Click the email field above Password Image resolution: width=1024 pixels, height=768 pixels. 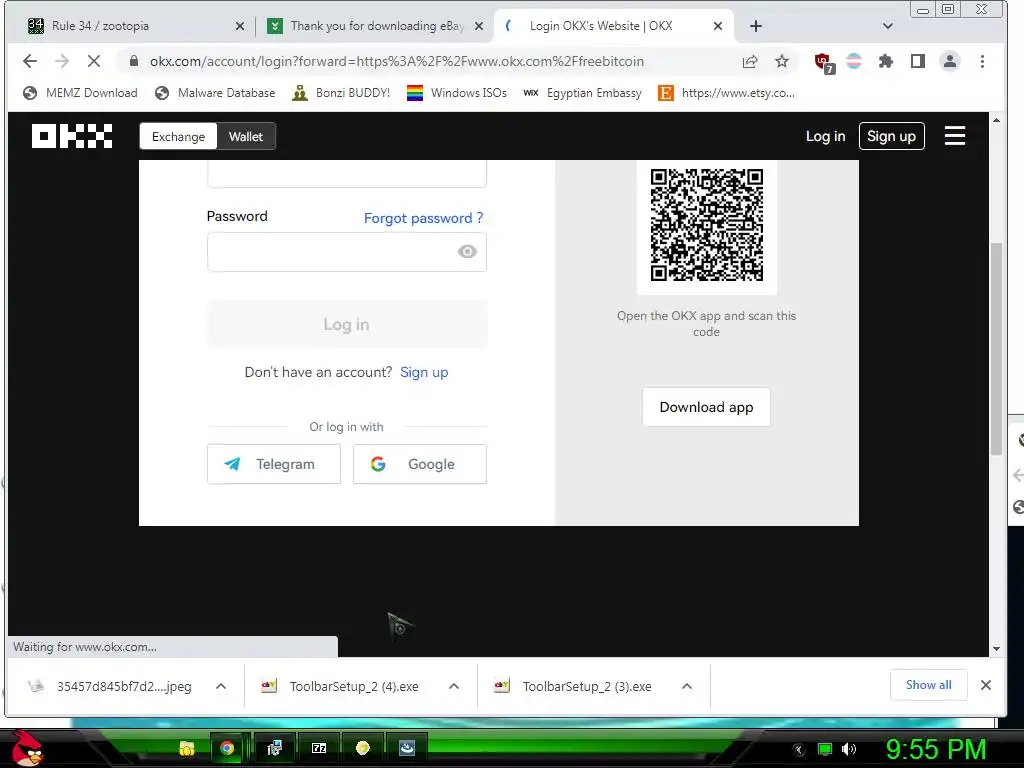pos(347,174)
